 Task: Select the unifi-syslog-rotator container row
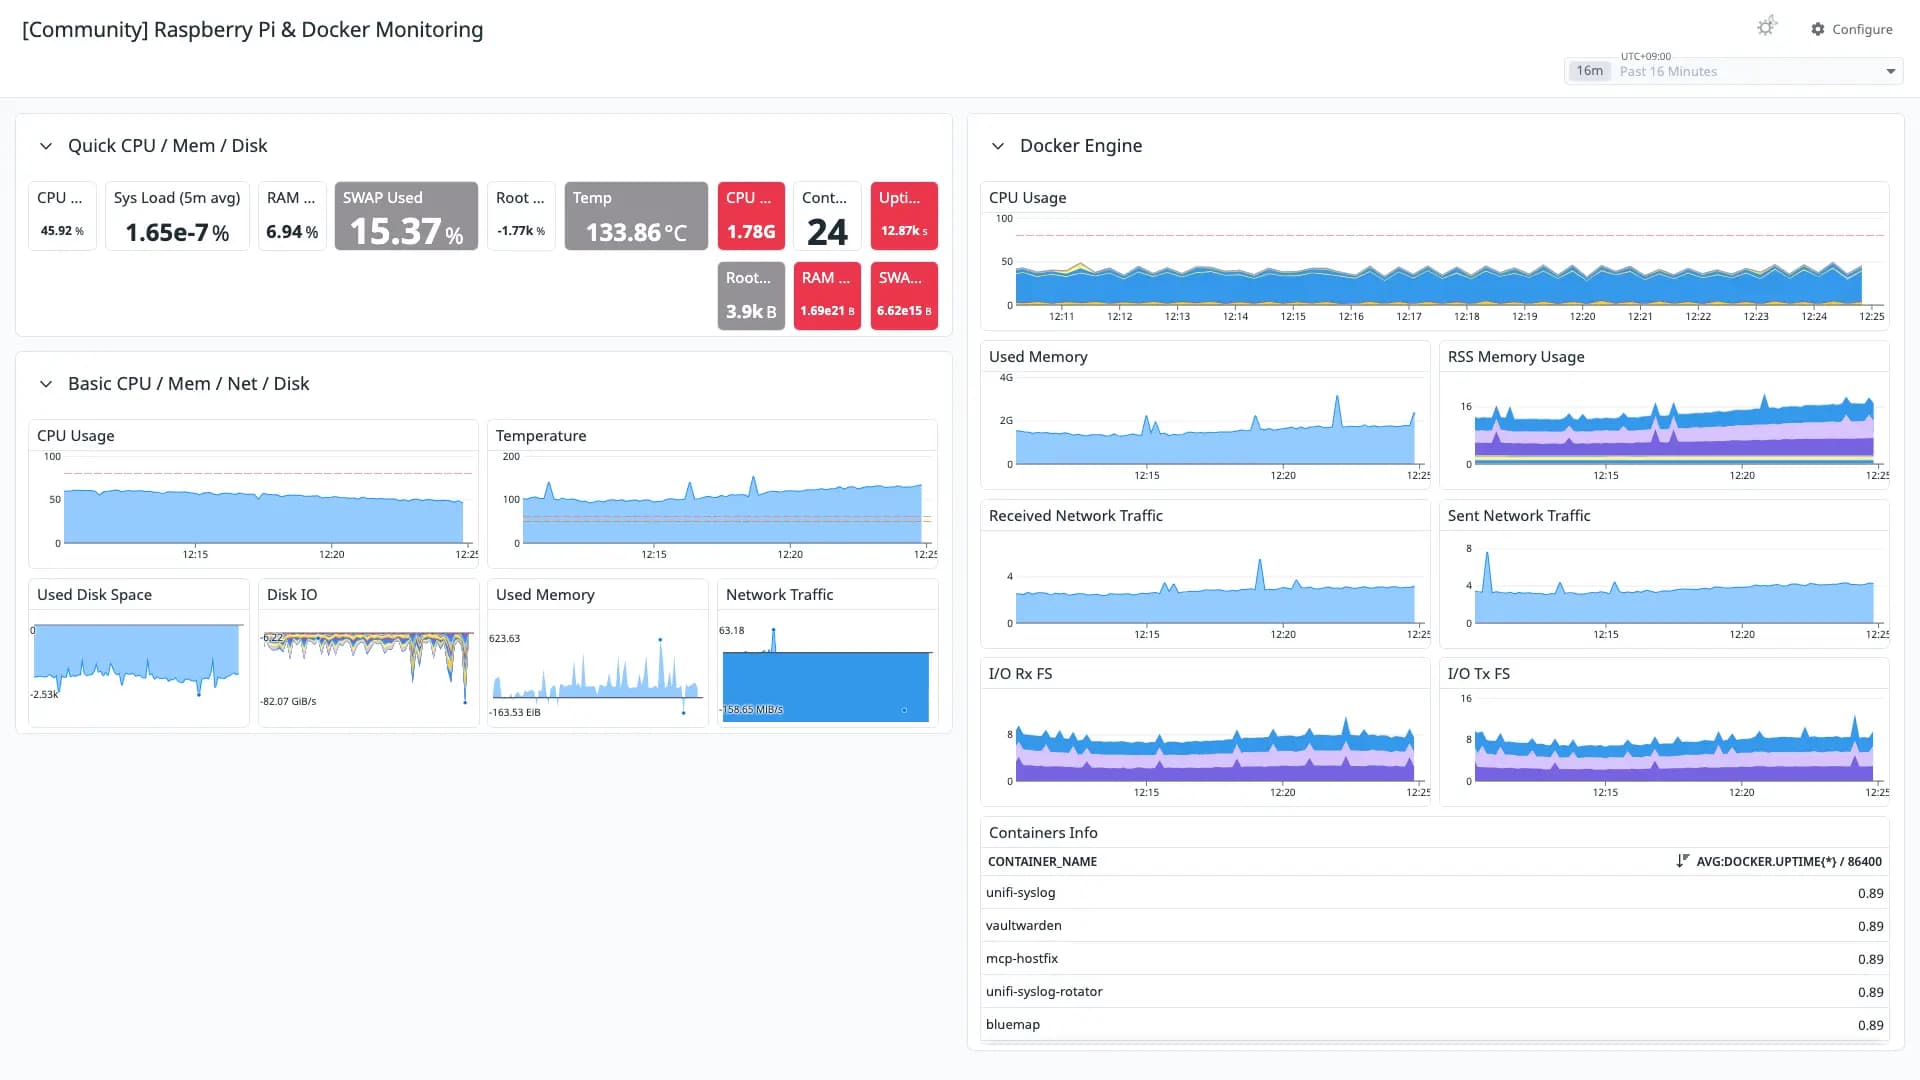point(1435,992)
